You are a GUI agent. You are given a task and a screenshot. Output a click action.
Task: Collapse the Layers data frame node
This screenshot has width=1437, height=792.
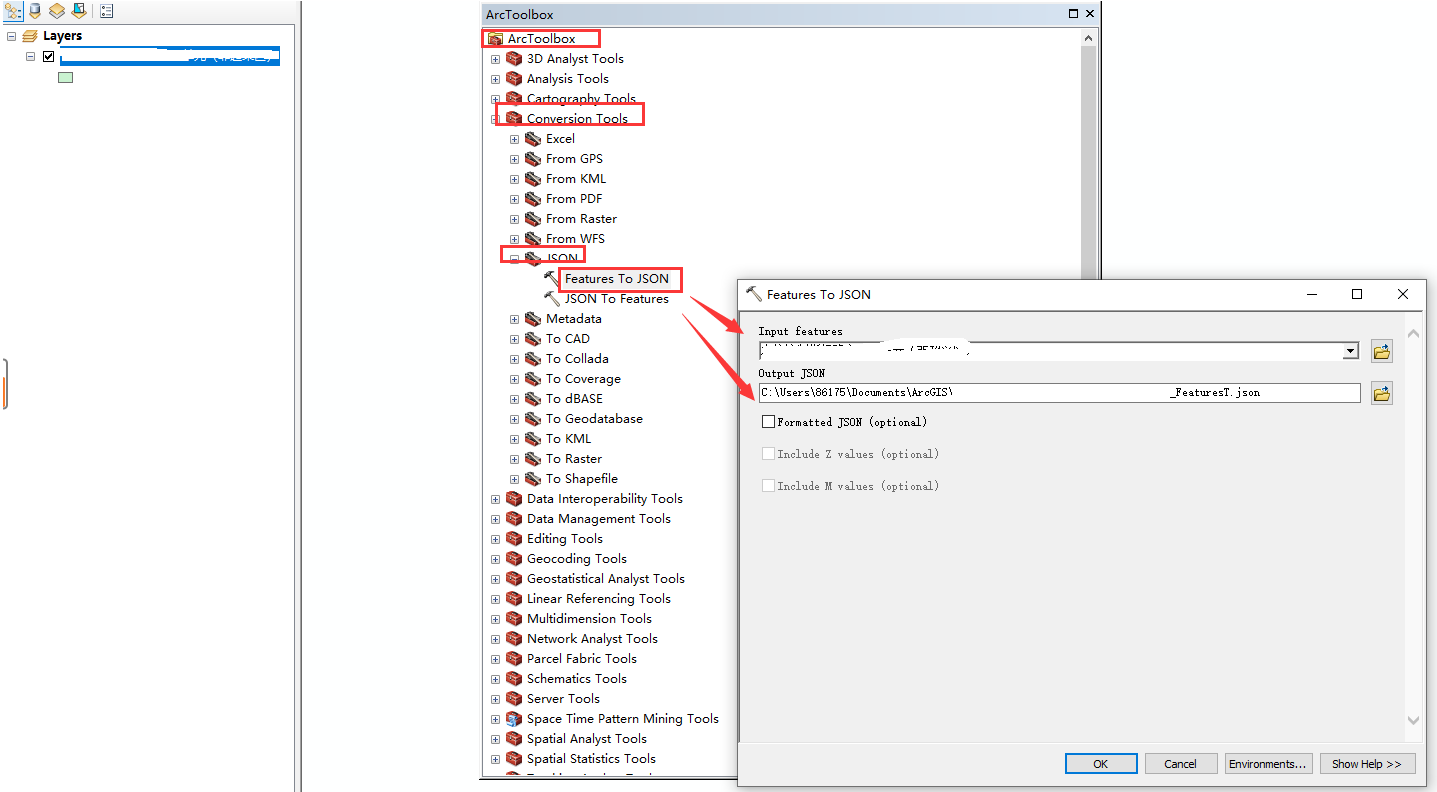pyautogui.click(x=11, y=36)
